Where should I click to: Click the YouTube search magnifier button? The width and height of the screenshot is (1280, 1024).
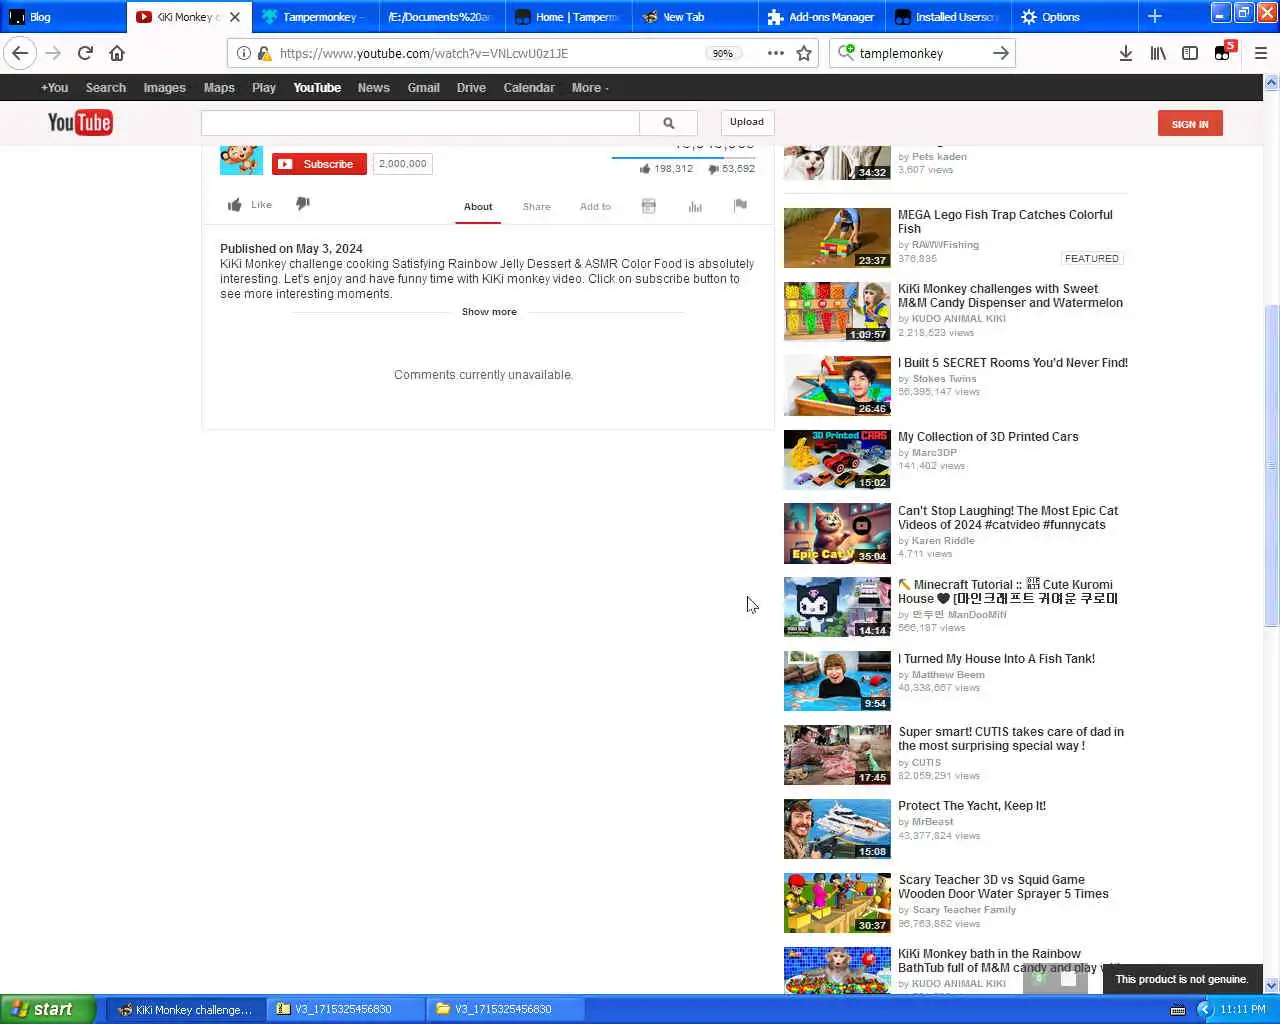pyautogui.click(x=668, y=123)
